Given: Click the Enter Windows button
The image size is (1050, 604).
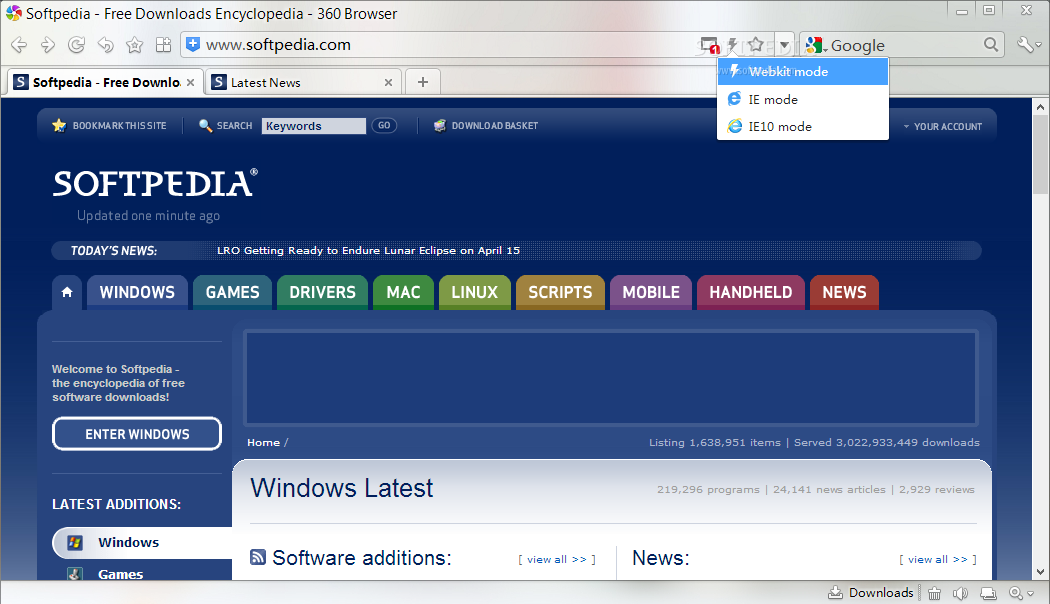Looking at the screenshot, I should [x=137, y=434].
